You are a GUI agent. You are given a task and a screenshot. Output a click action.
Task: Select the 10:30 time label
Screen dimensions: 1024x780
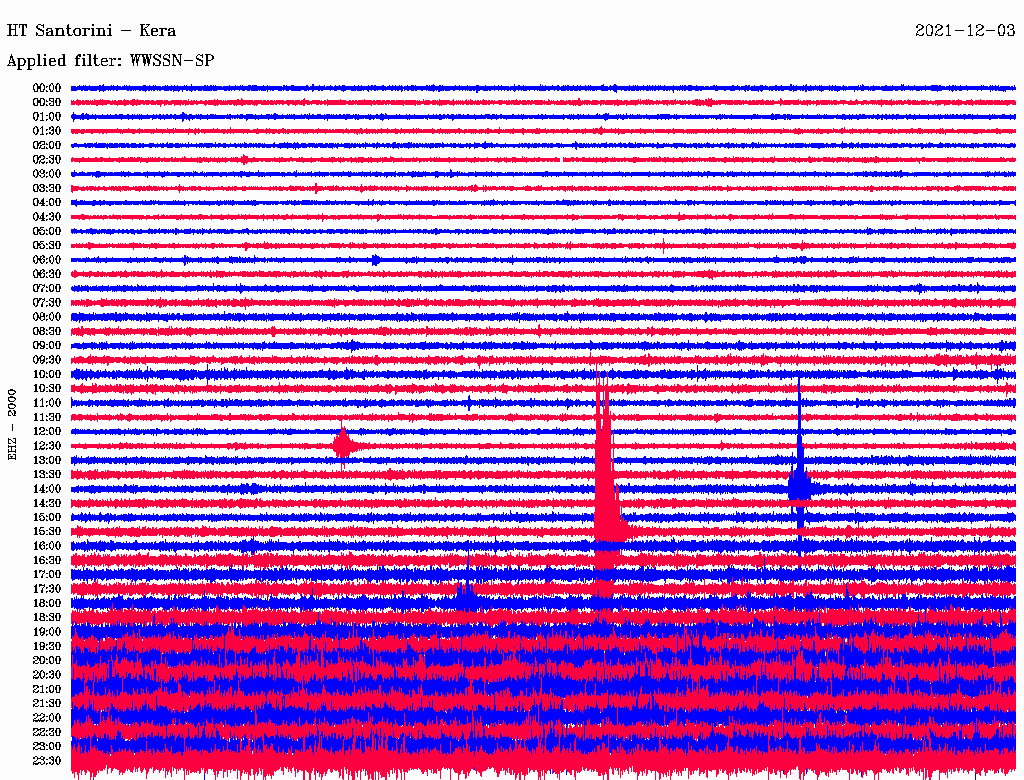point(47,389)
